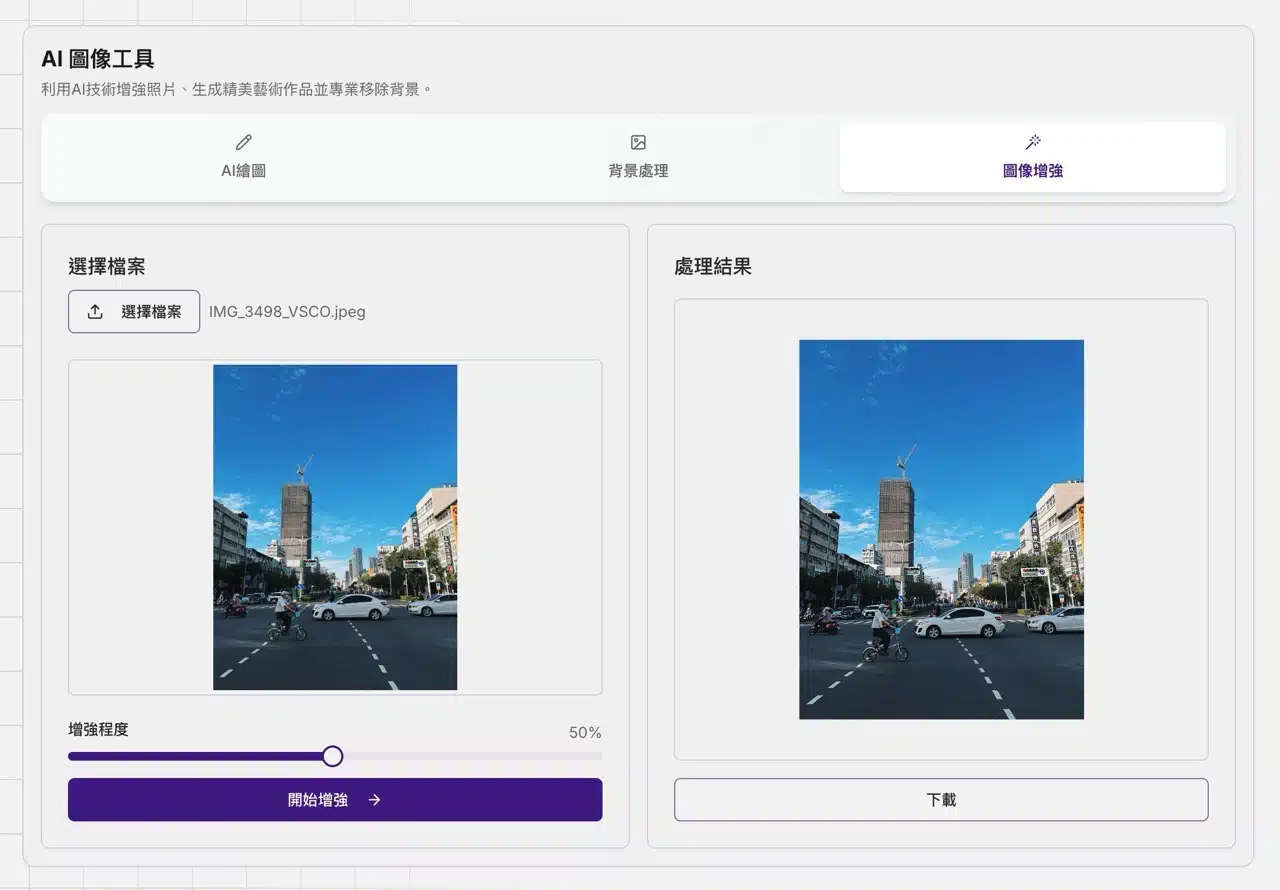
Task: Select the 圖像增強 tab label
Action: (x=1033, y=171)
